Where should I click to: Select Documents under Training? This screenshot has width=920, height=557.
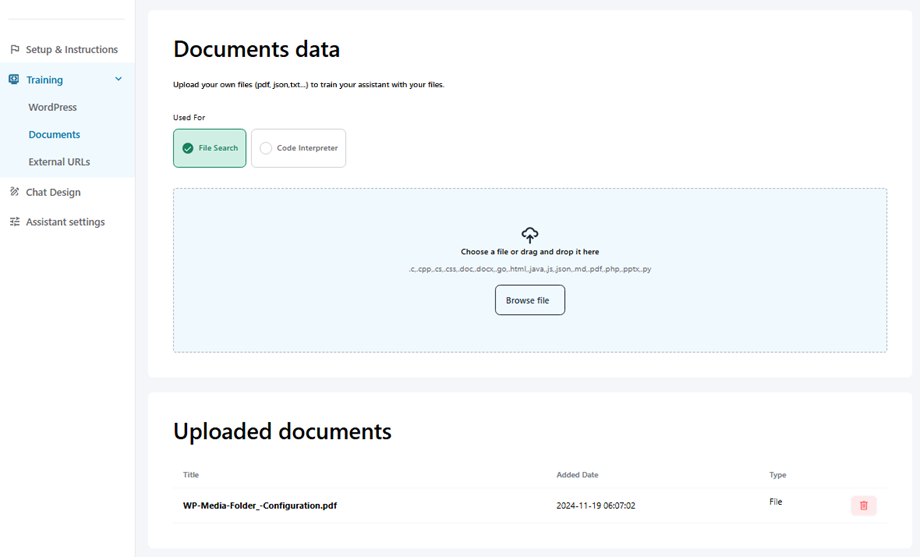[54, 134]
